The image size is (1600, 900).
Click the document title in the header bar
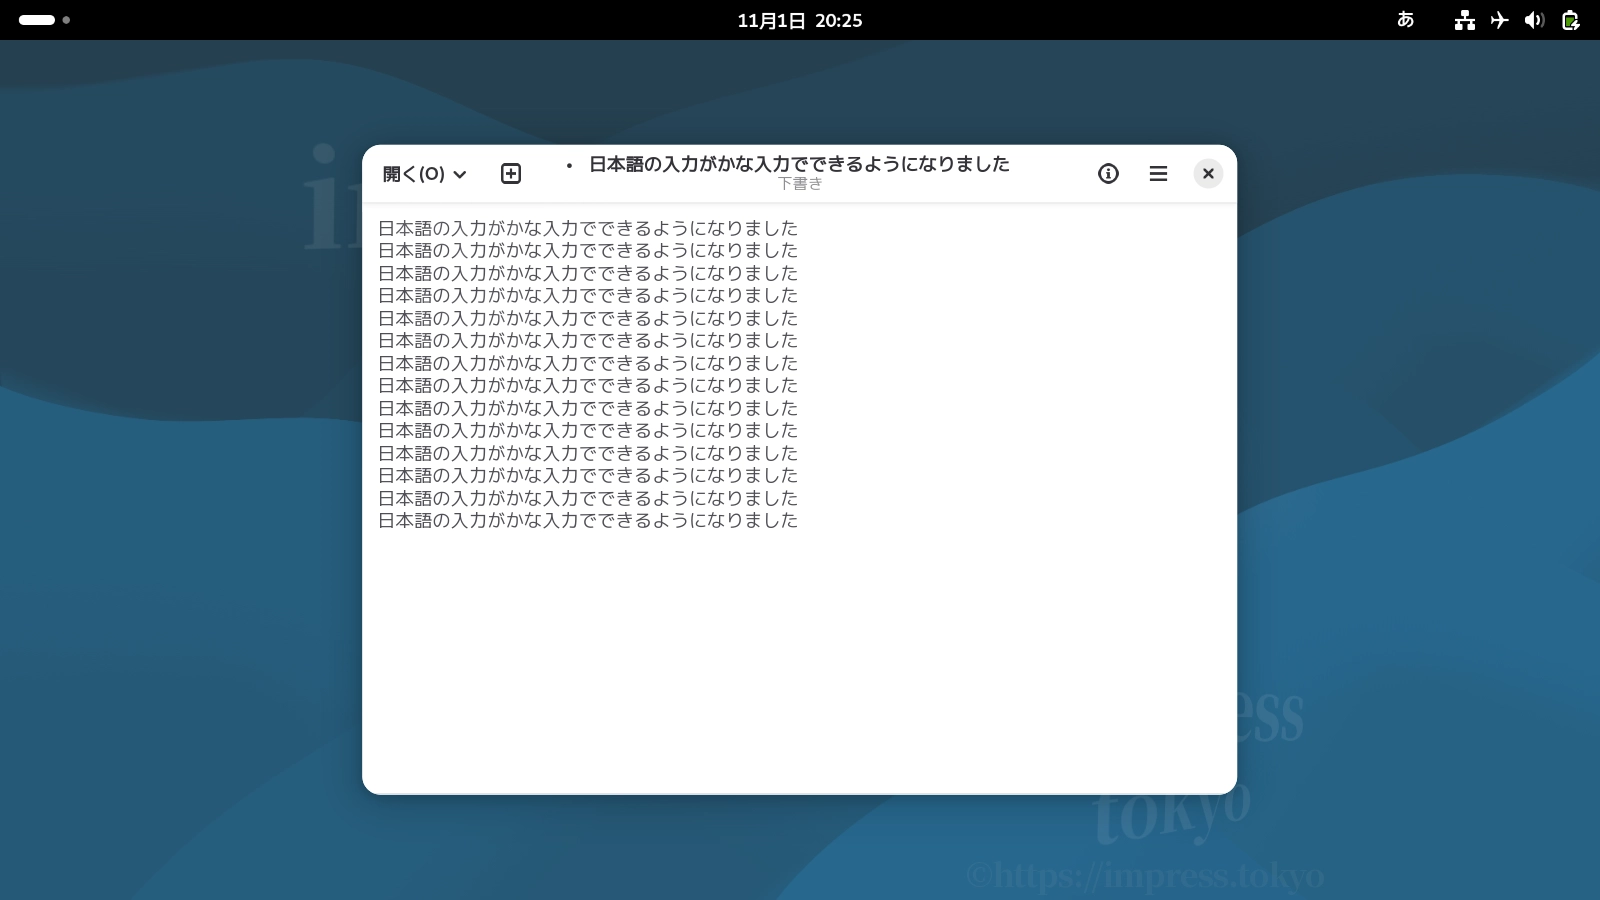798,165
